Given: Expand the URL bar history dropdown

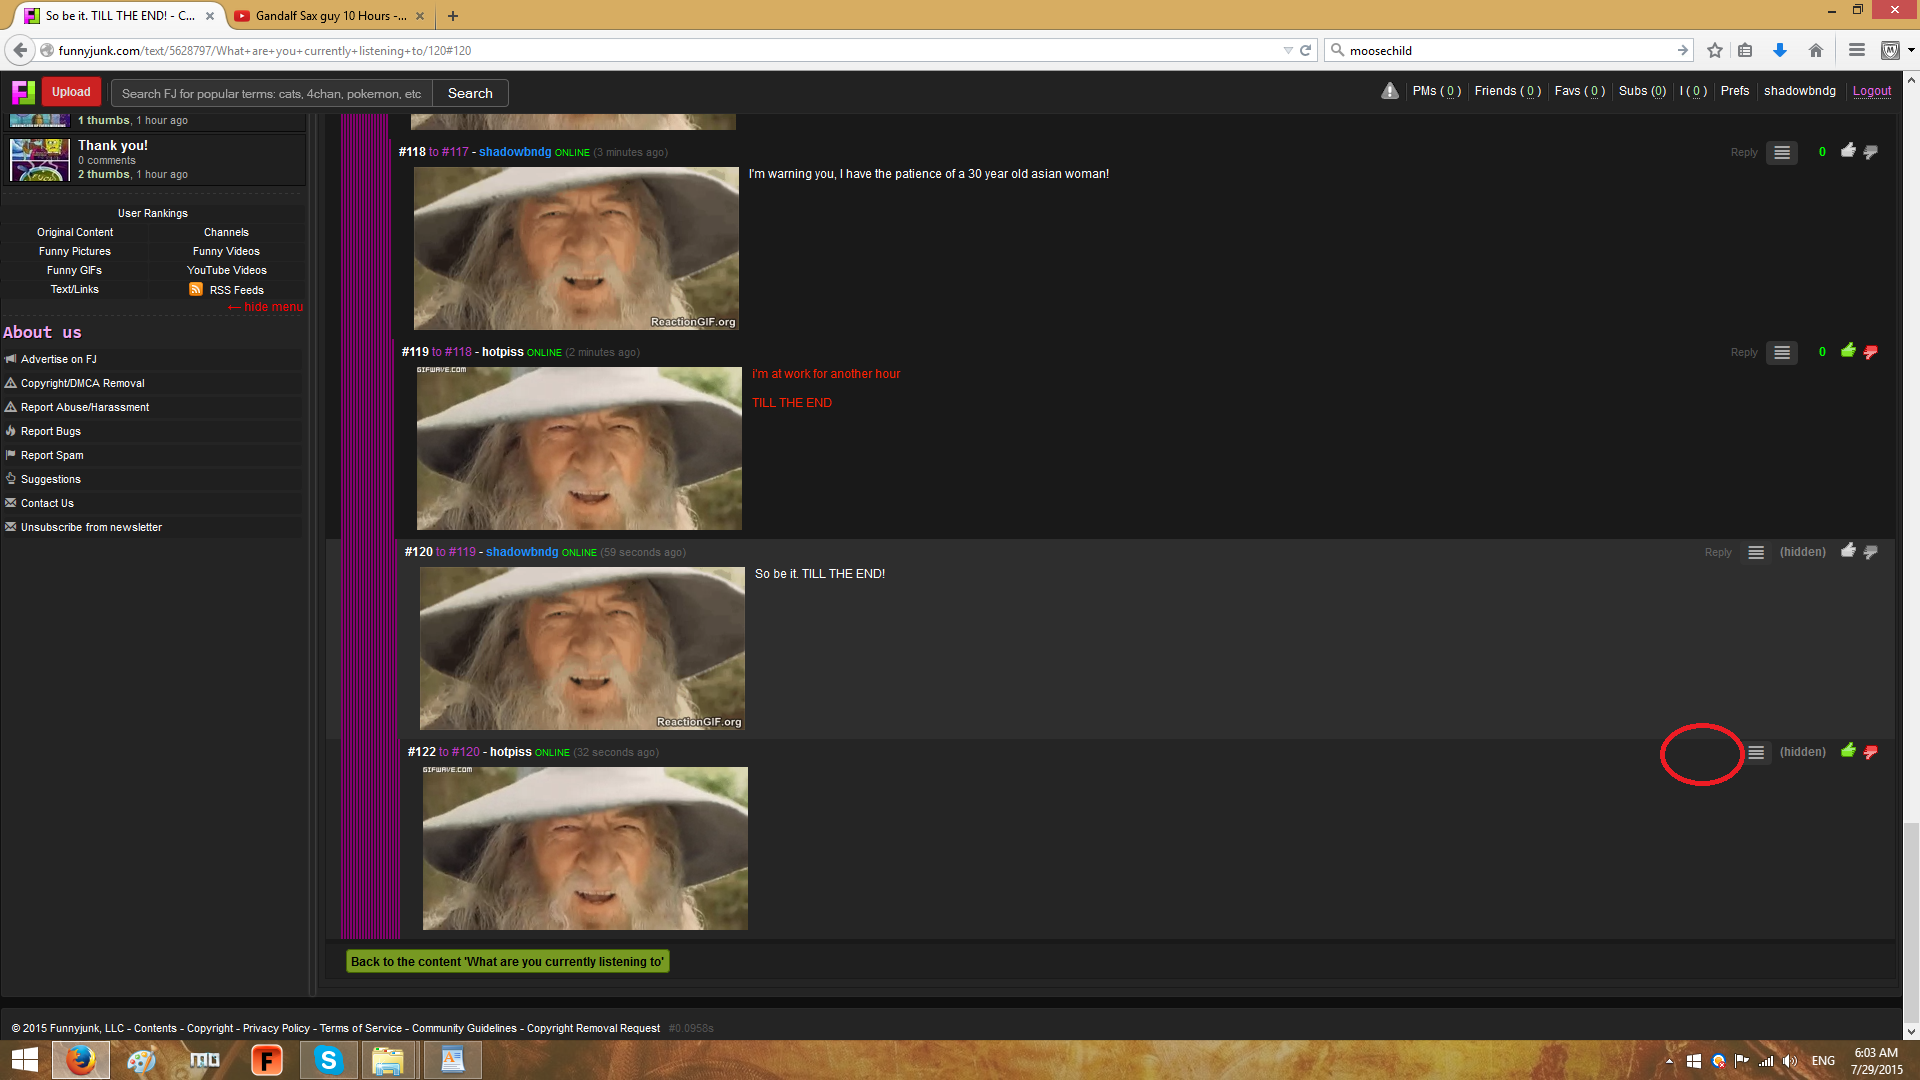Looking at the screenshot, I should pos(1288,50).
